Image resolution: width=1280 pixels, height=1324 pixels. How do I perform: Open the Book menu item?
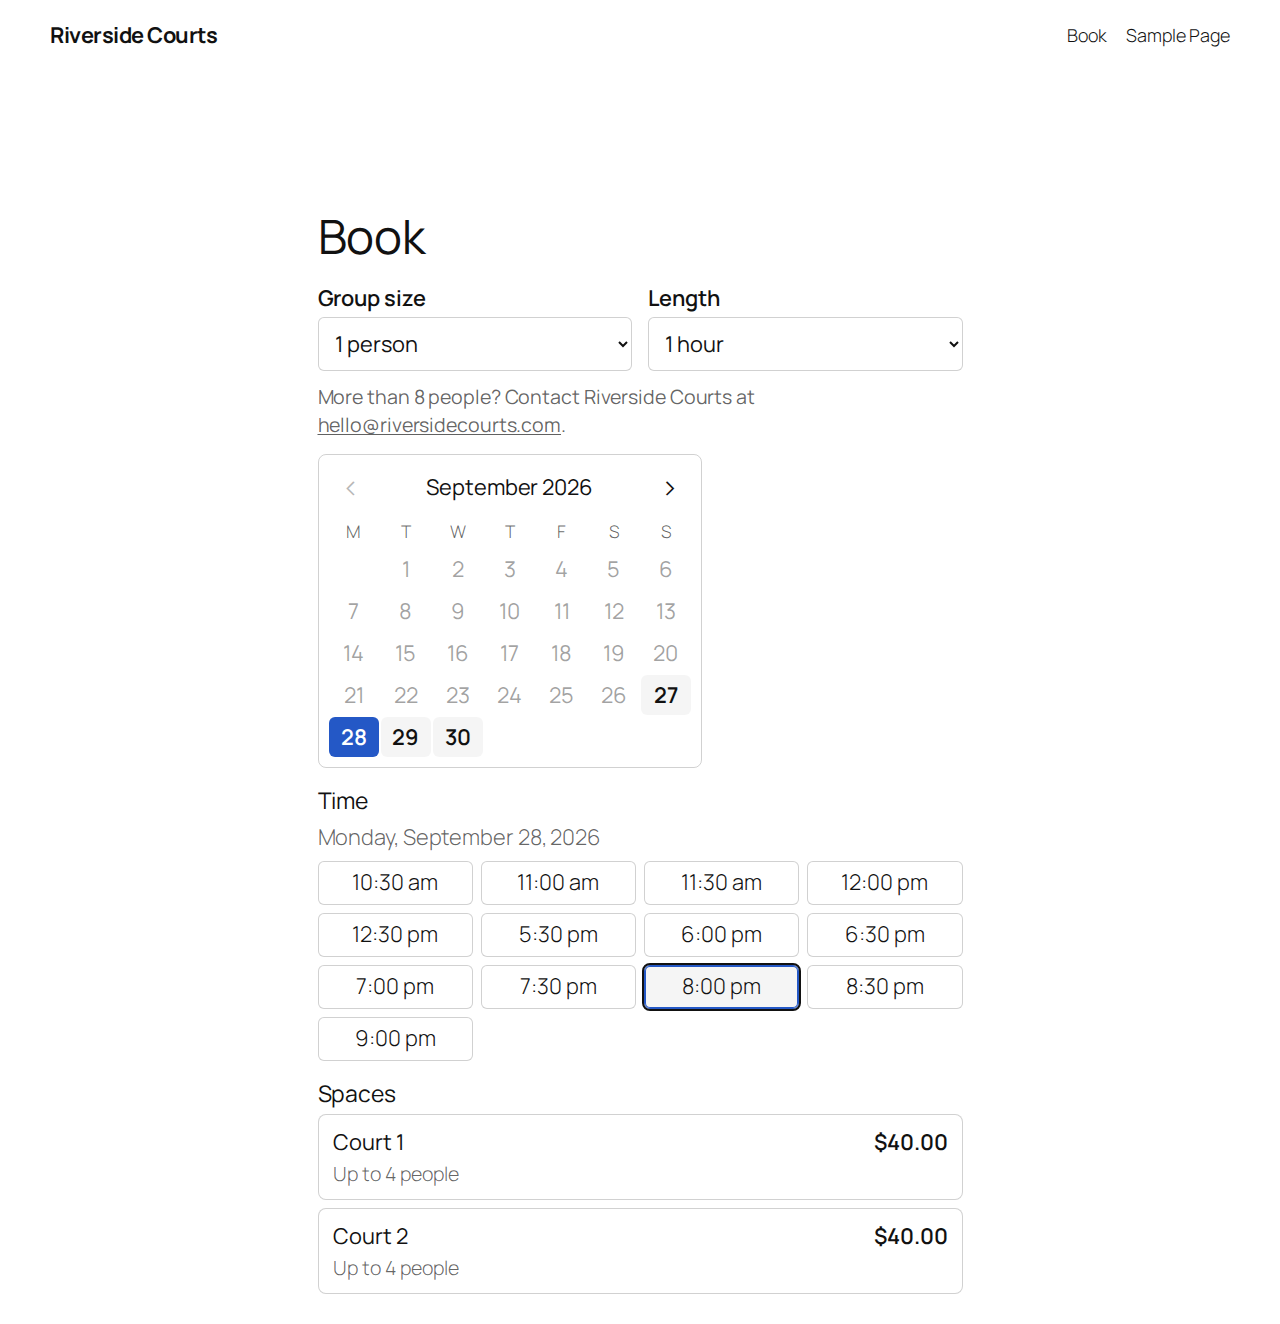tap(1086, 36)
